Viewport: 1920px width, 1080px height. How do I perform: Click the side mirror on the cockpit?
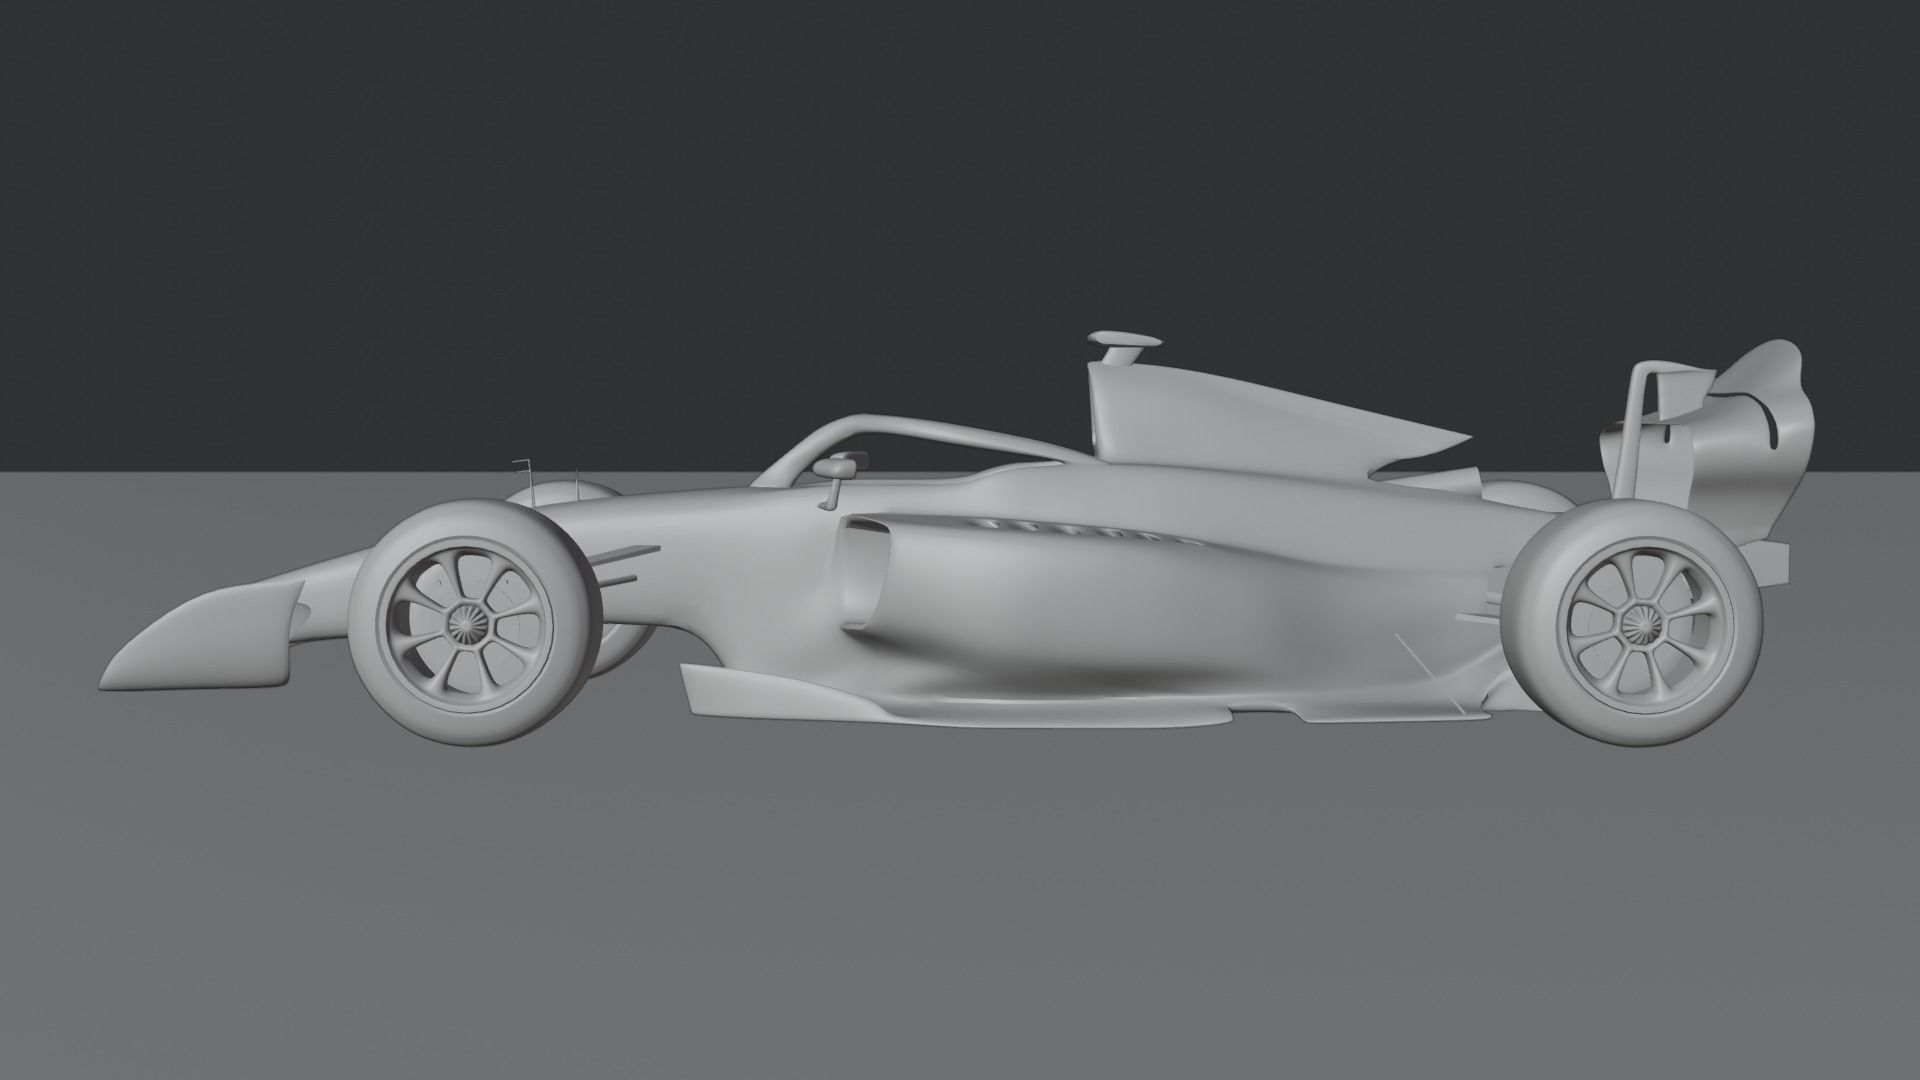[838, 466]
